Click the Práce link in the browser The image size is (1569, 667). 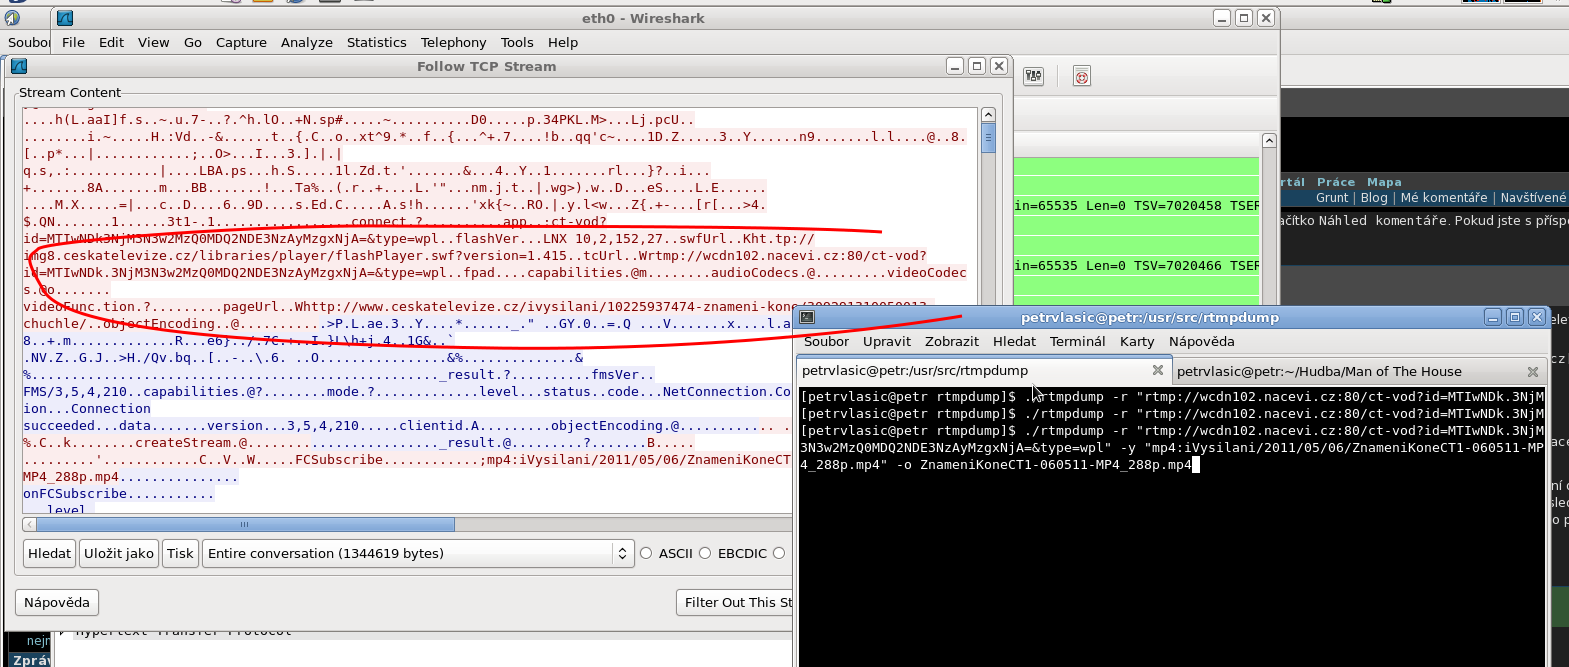[1335, 182]
